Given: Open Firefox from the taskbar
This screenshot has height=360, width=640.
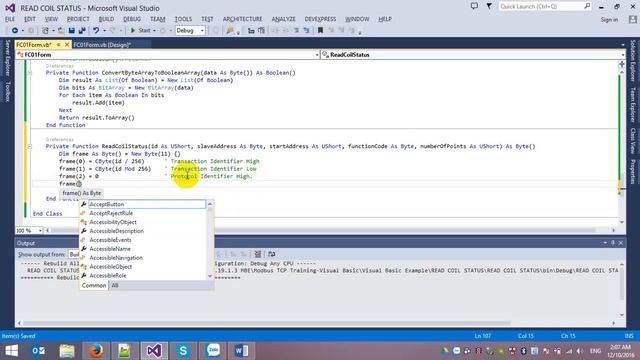Looking at the screenshot, I should [x=96, y=351].
